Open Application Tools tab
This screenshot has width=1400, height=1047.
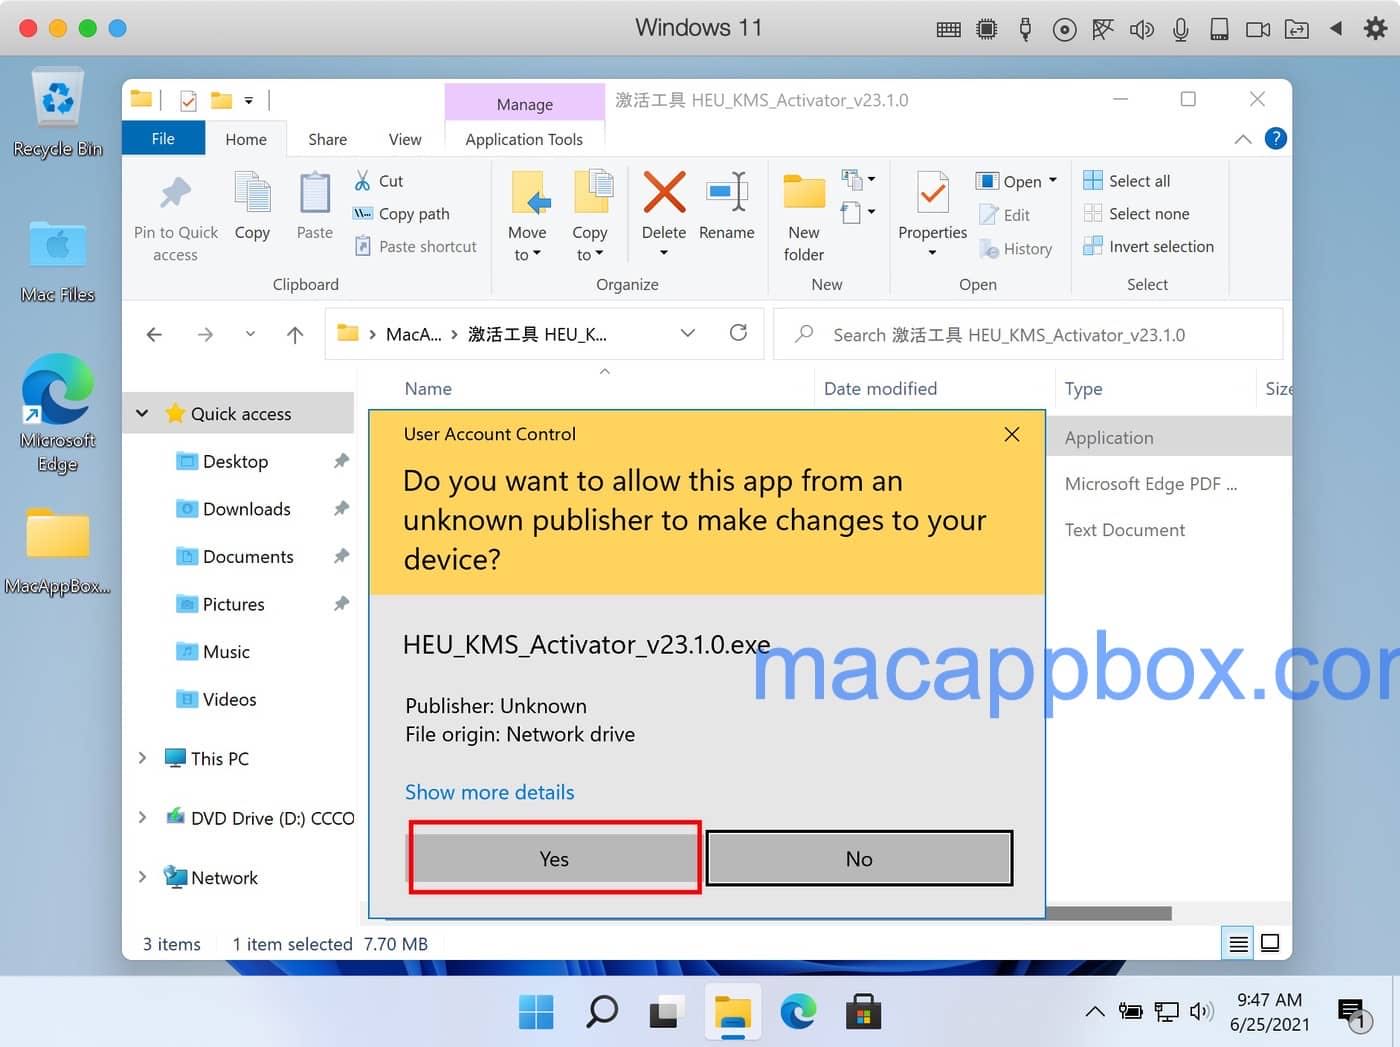pyautogui.click(x=524, y=139)
